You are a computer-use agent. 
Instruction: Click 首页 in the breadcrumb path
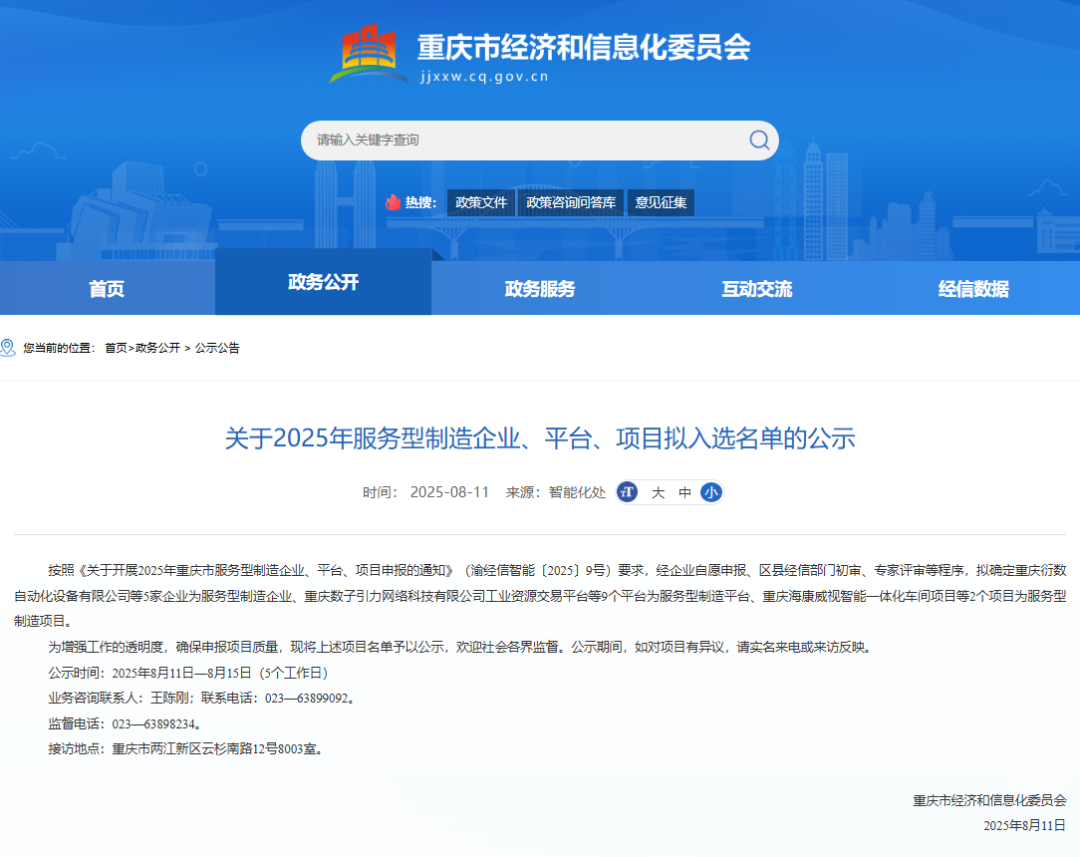point(116,348)
